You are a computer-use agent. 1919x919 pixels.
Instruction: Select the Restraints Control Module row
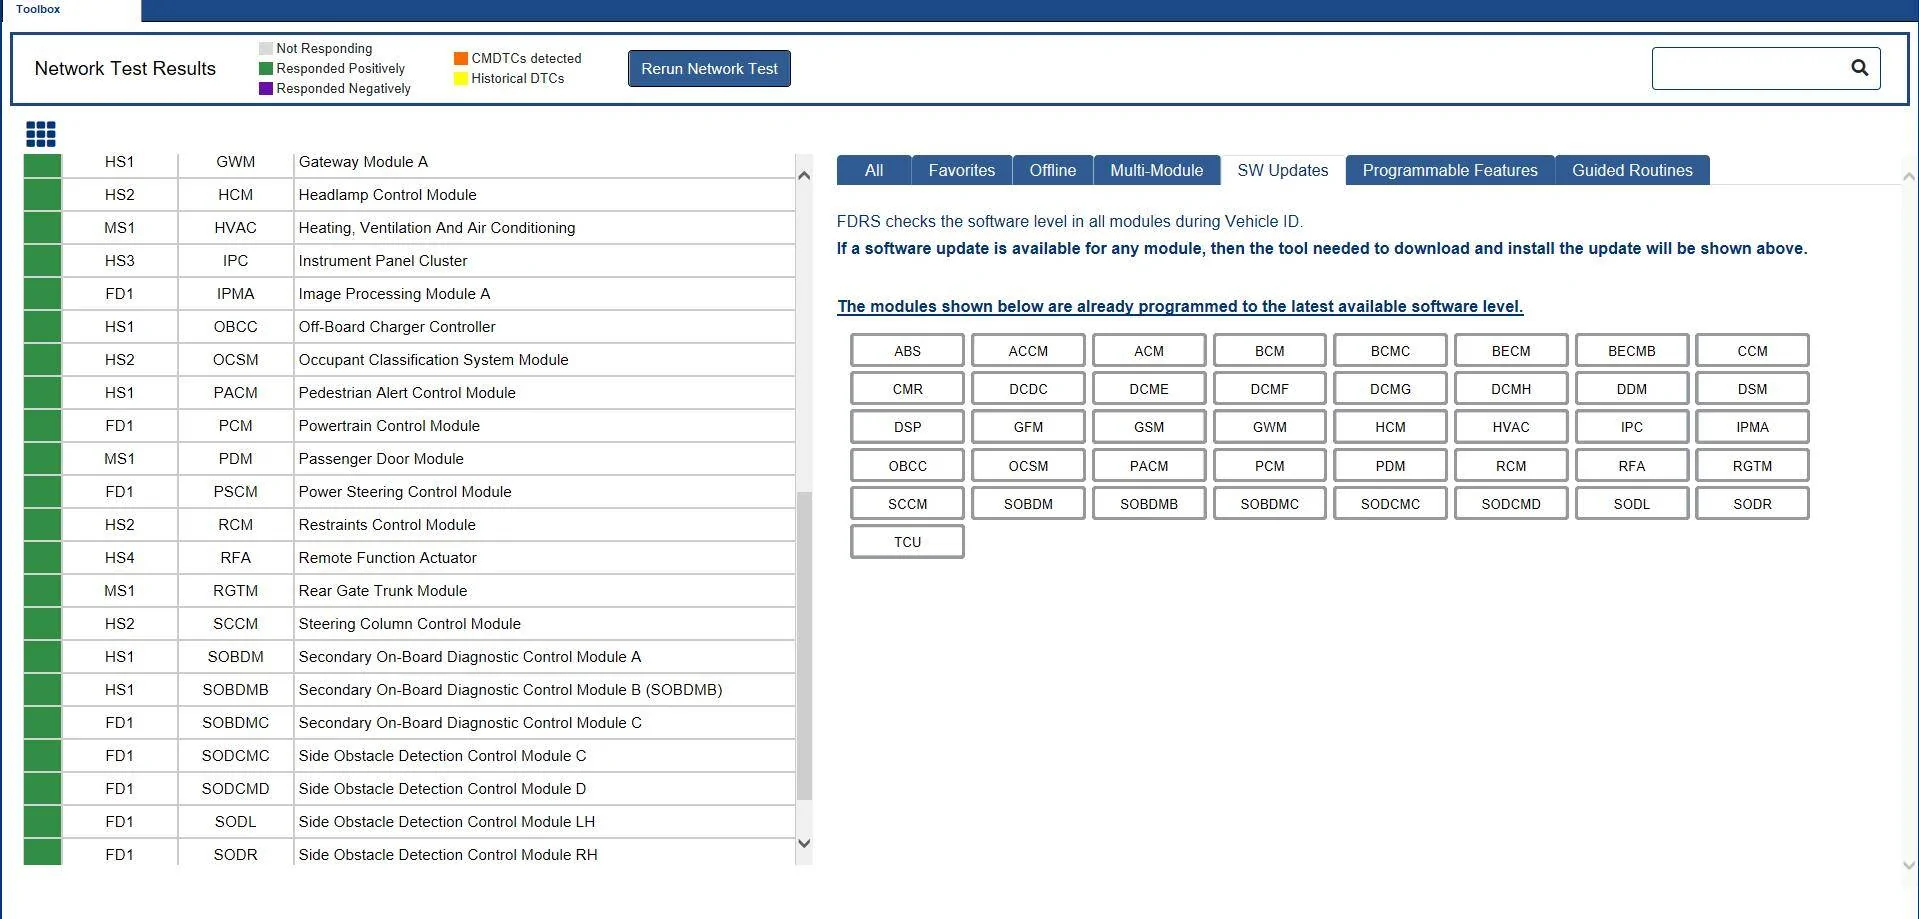410,525
